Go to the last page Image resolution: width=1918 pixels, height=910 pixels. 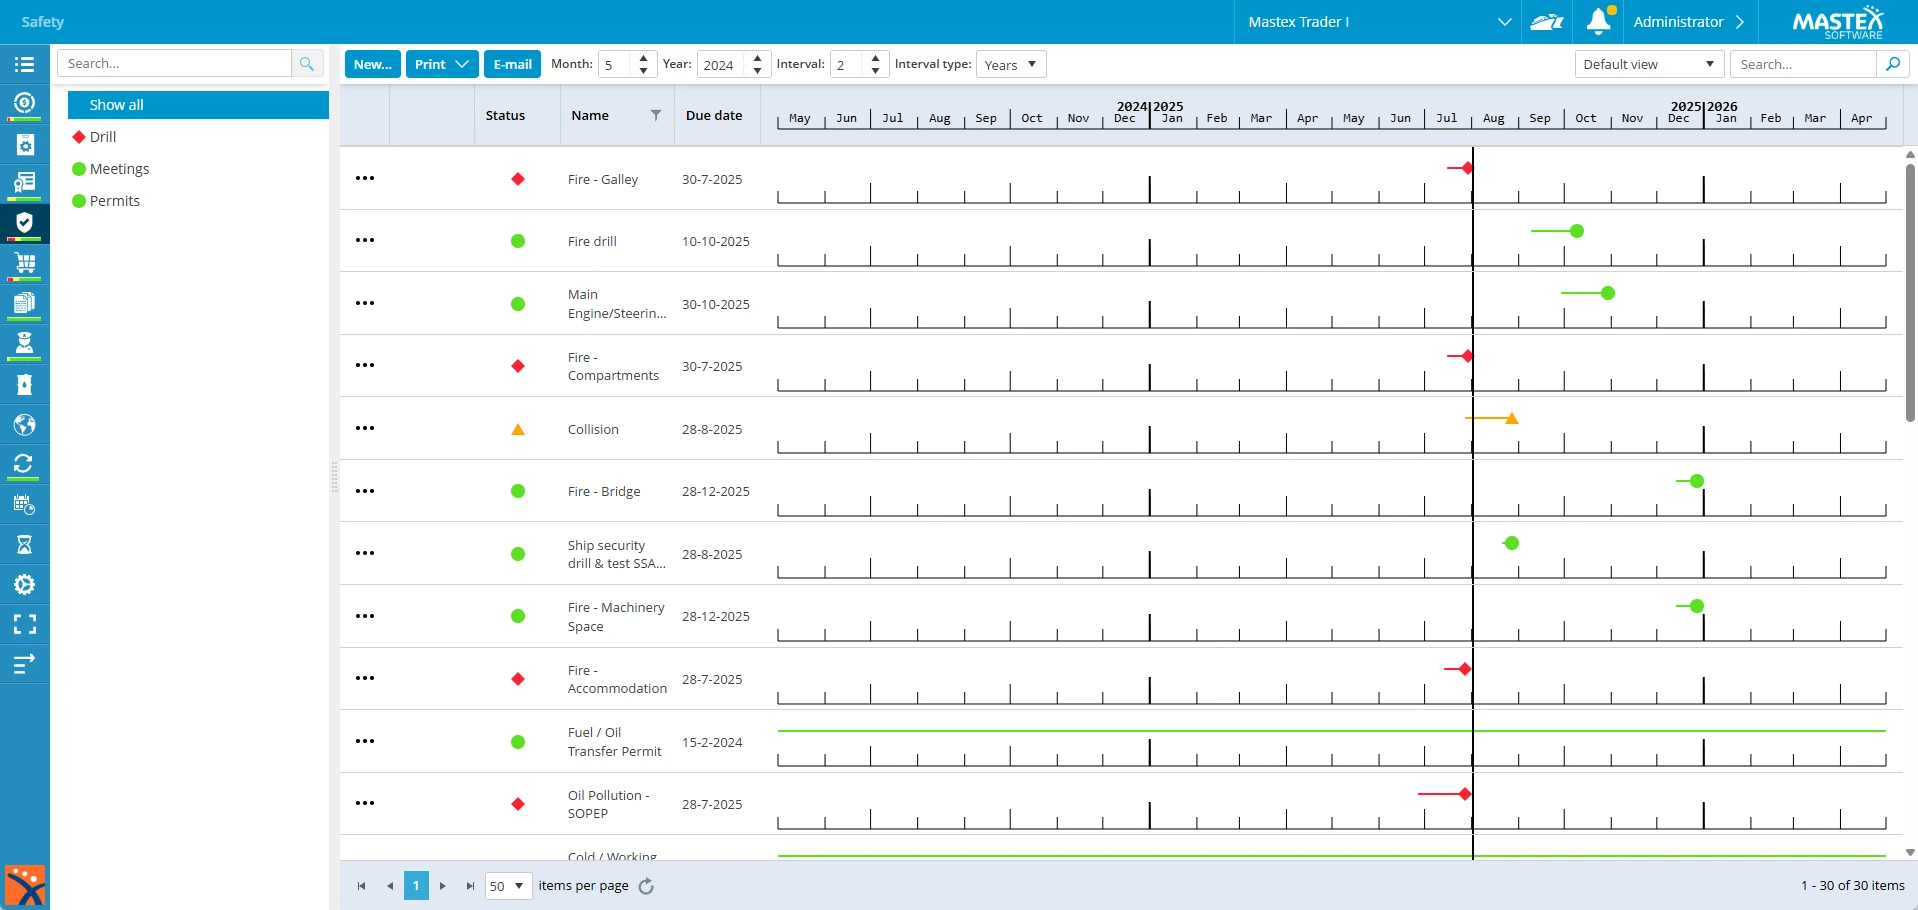point(470,886)
